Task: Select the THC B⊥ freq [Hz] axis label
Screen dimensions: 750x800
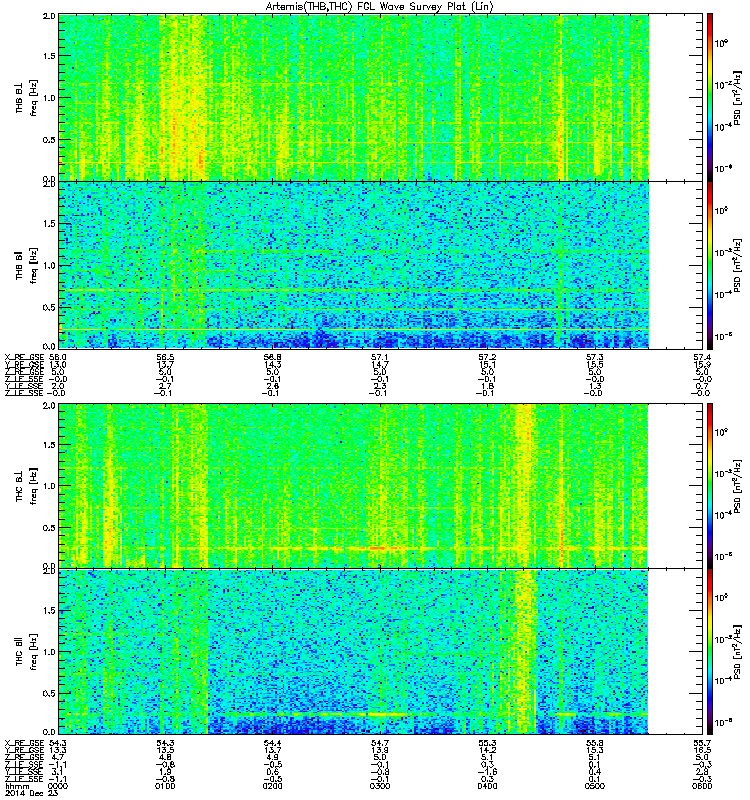Action: tap(27, 486)
